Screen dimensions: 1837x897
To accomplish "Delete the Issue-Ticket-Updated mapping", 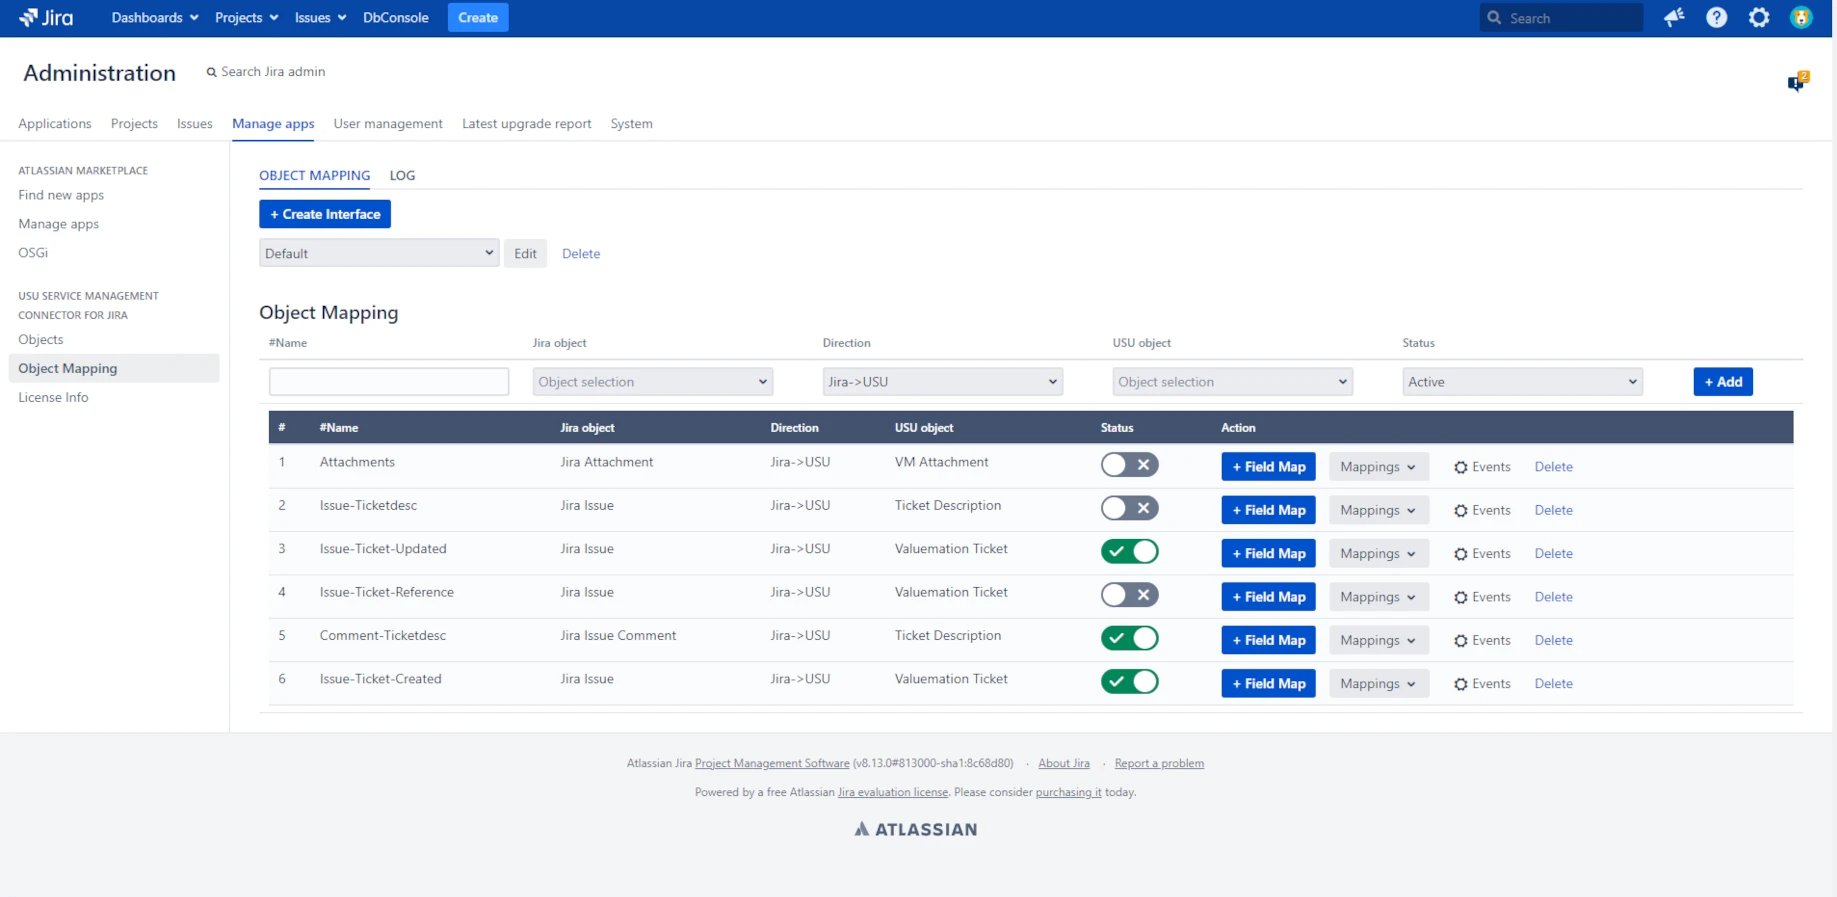I will (1554, 553).
